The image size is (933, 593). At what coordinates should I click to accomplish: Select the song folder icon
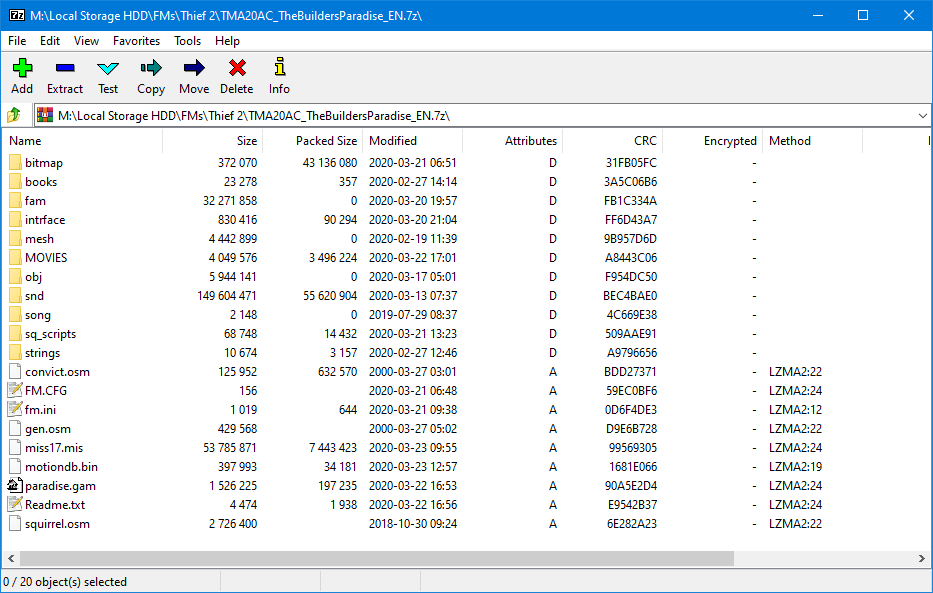click(x=15, y=315)
